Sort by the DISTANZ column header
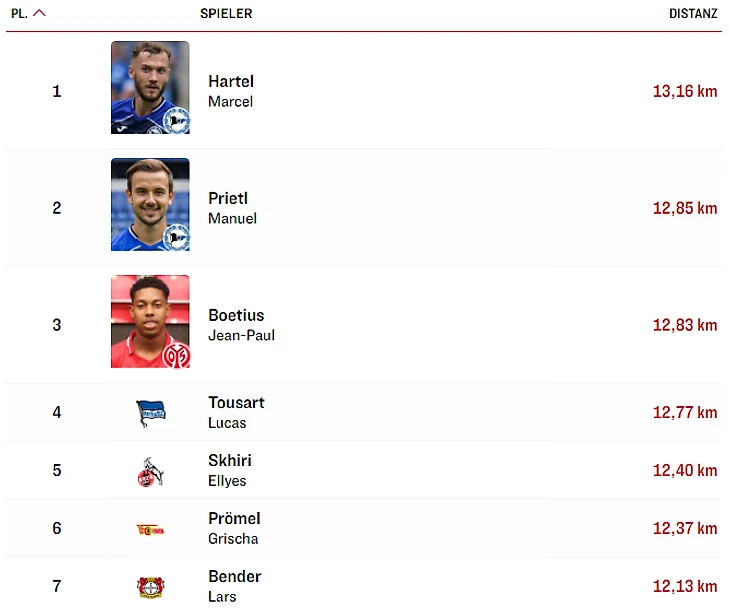Viewport: 730px width, 609px height. [693, 14]
